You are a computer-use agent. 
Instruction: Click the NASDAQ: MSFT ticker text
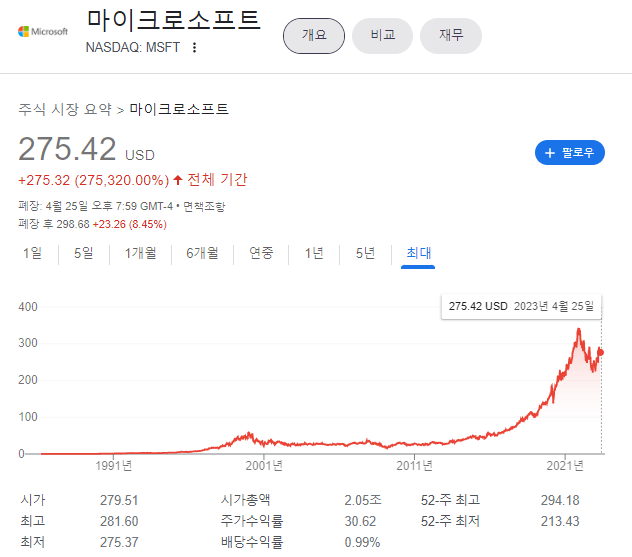(133, 48)
